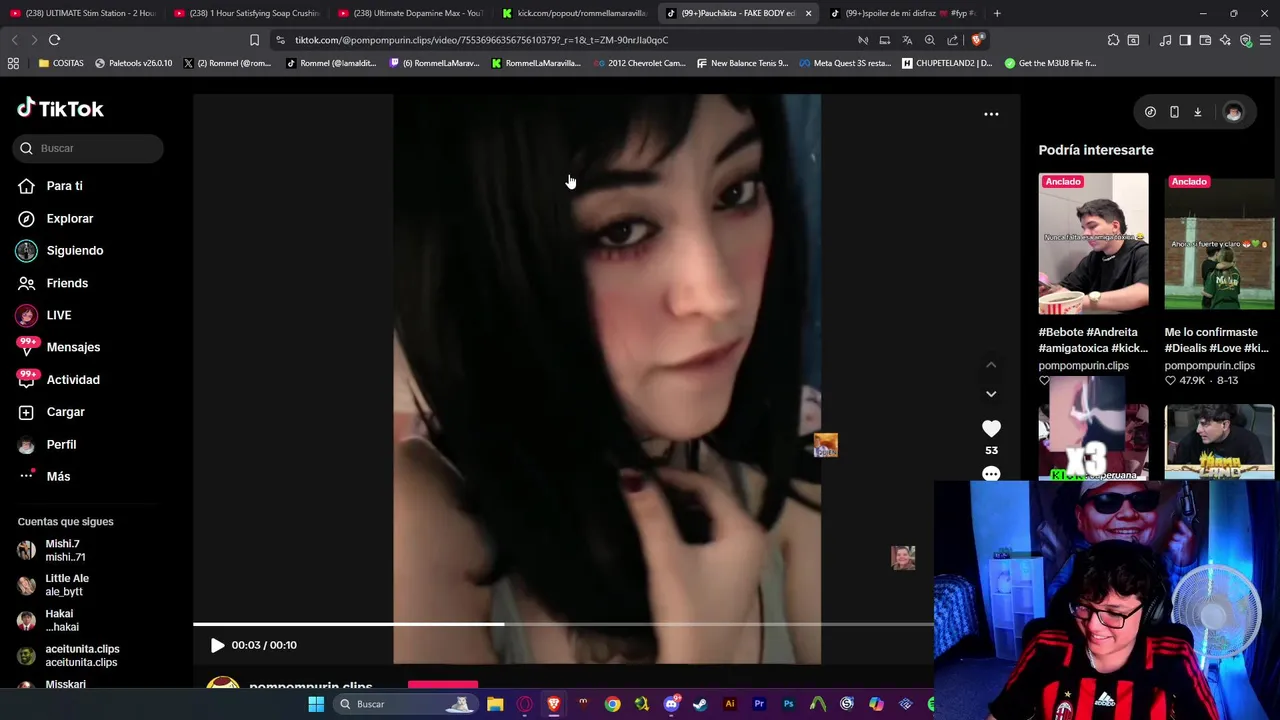Go forward with the browser forward arrow
The image size is (1280, 720).
click(x=34, y=40)
